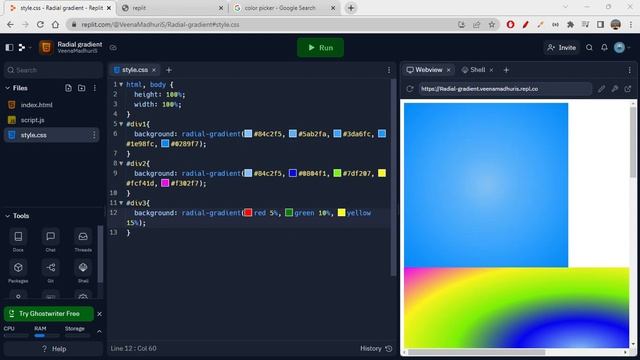The image size is (640, 360).
Task: Click the Invite button
Action: [562, 48]
